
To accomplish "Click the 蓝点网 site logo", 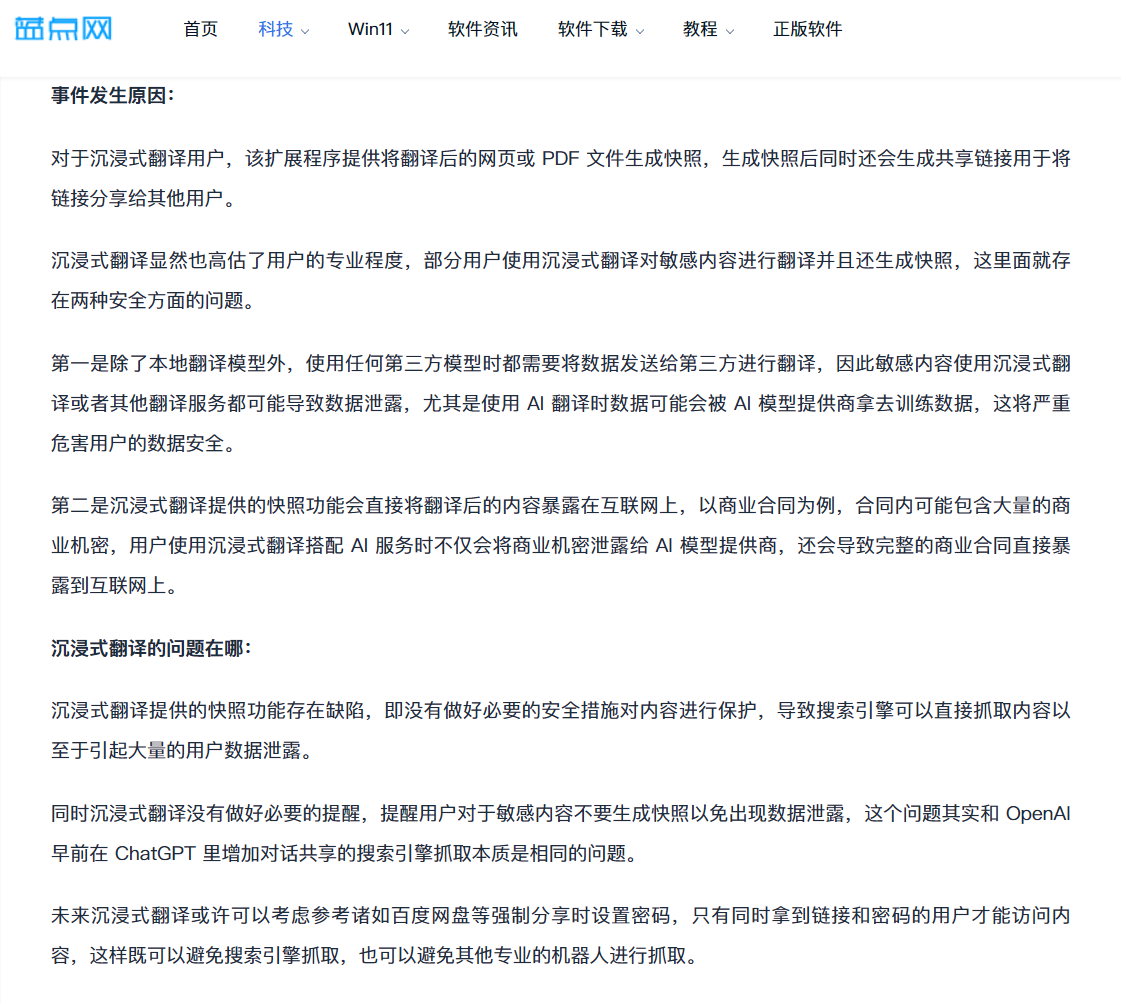I will coord(63,28).
